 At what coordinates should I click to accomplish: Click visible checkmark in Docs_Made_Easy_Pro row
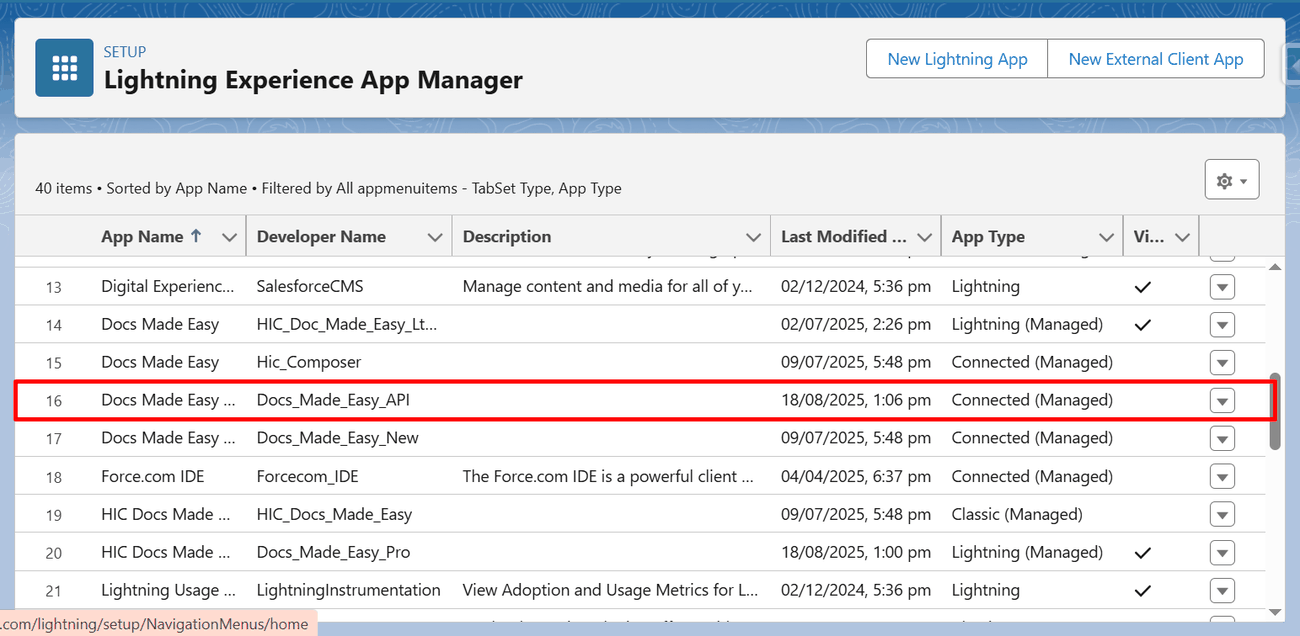click(x=1143, y=553)
